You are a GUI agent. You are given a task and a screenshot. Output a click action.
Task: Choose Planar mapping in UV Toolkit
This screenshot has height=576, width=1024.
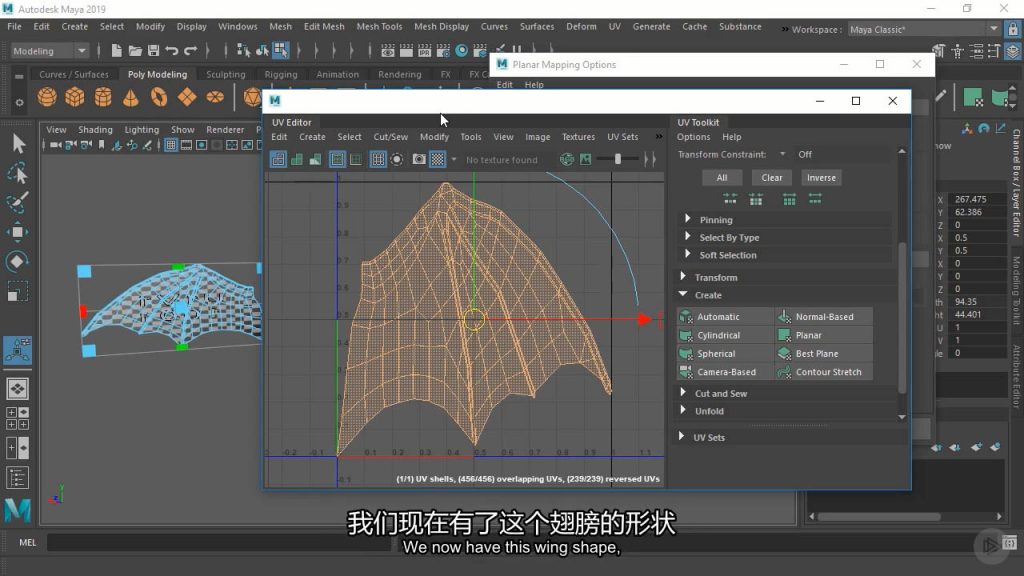[808, 335]
